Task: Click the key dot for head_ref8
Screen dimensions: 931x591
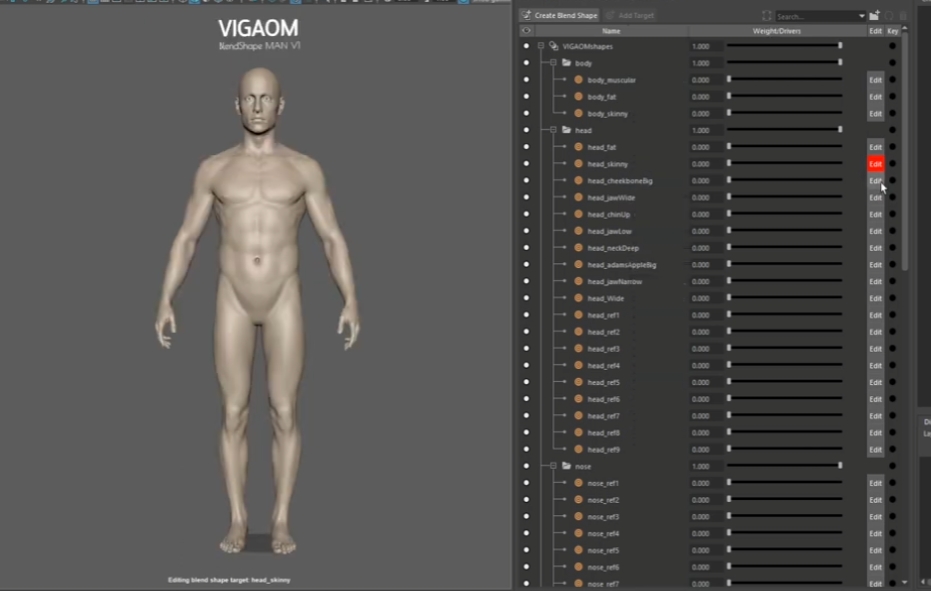Action: [892, 432]
